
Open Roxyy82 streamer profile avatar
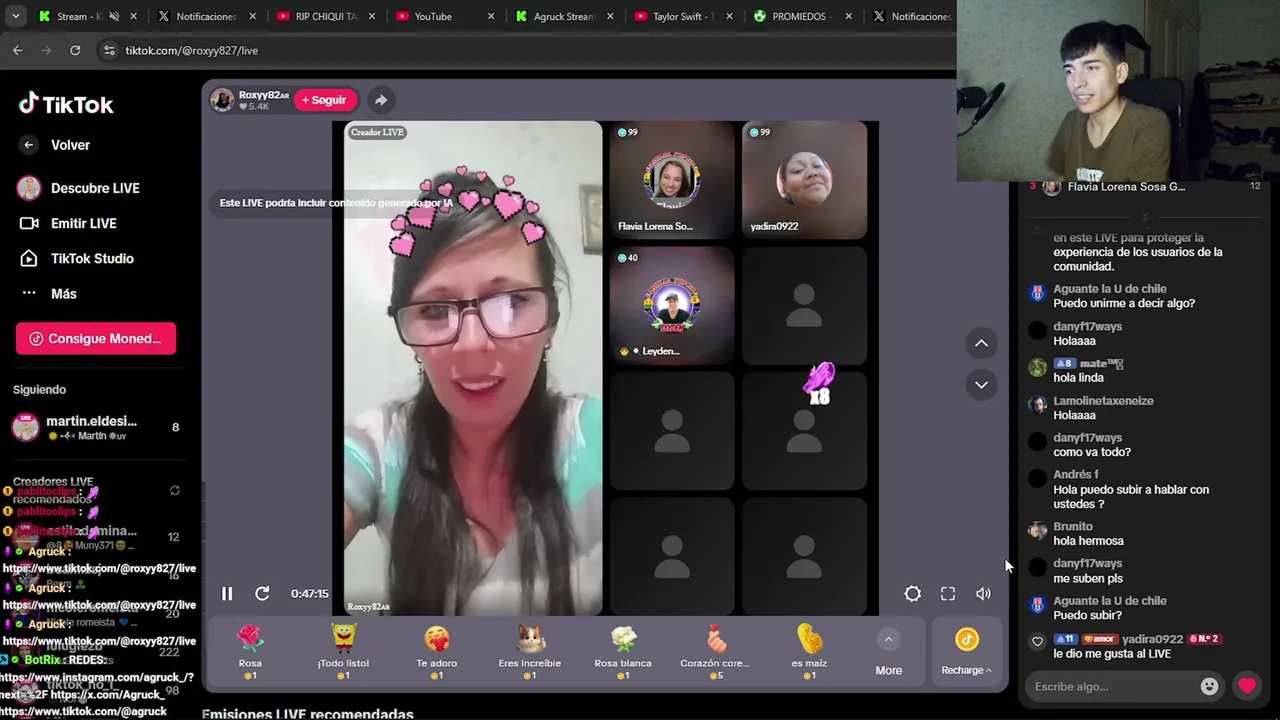tap(222, 100)
